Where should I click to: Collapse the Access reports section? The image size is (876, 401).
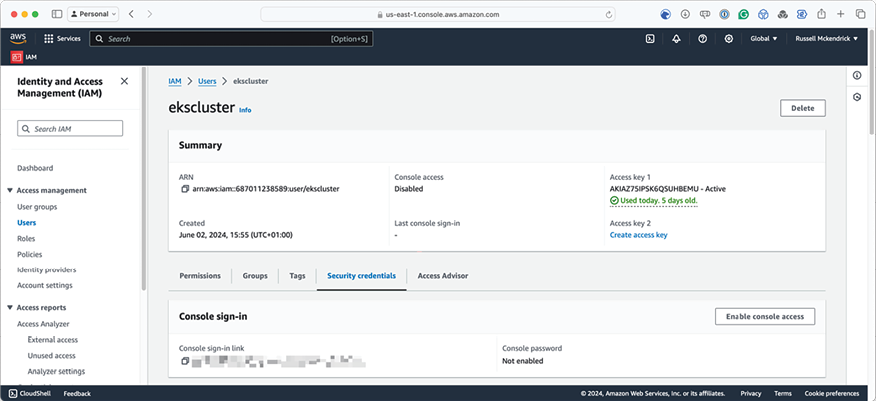point(10,308)
